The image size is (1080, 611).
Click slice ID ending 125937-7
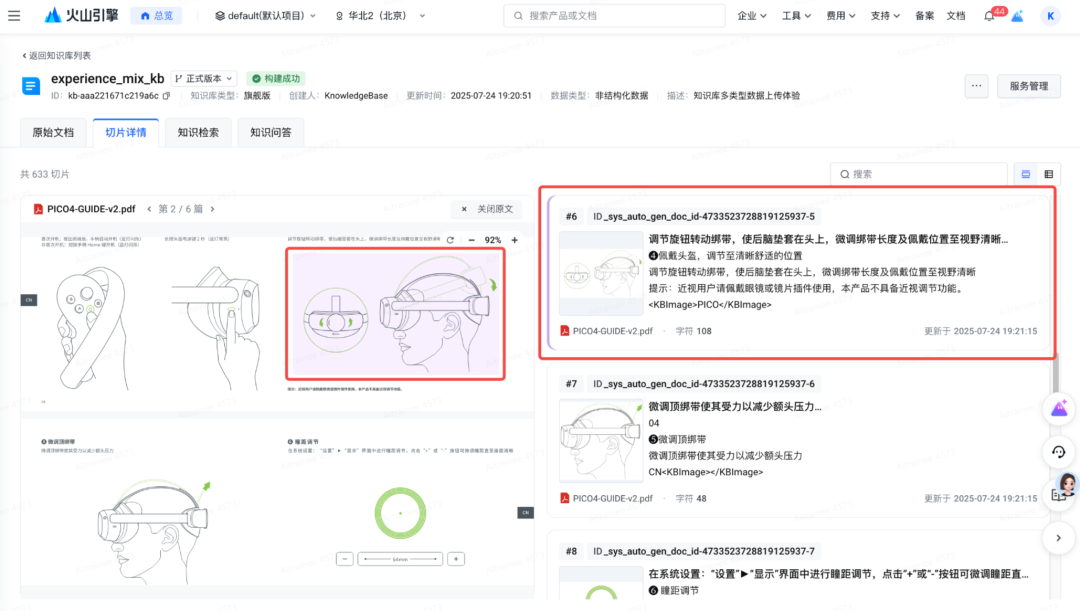(703, 551)
